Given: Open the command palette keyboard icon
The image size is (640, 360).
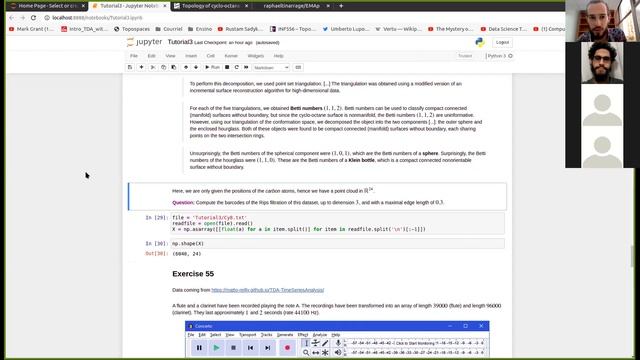Looking at the screenshot, I should pyautogui.click(x=298, y=67).
